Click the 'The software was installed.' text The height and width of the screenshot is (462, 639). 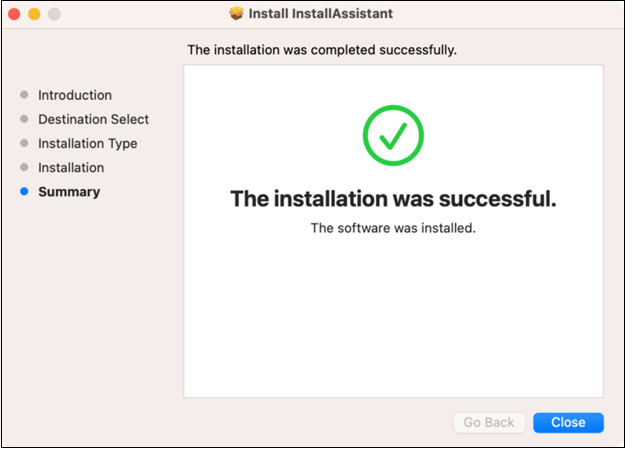click(x=393, y=228)
